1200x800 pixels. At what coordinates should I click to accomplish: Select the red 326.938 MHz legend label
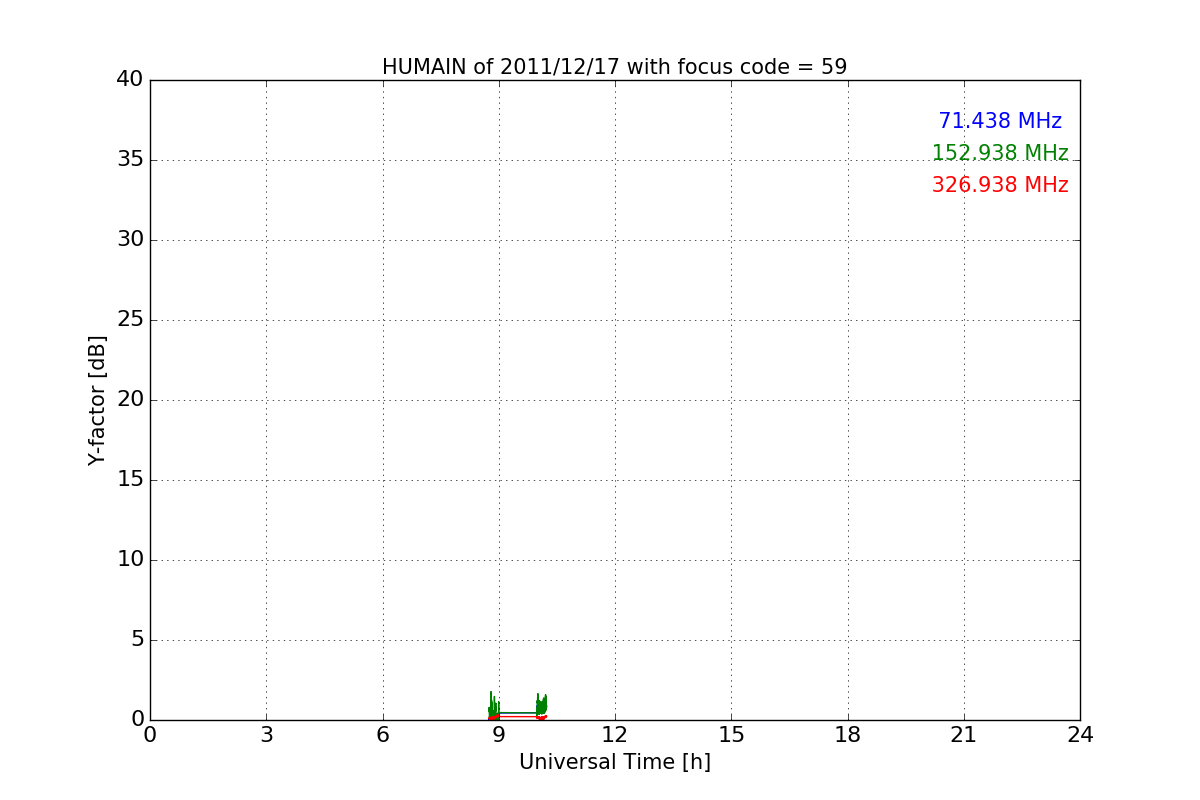tap(1000, 185)
